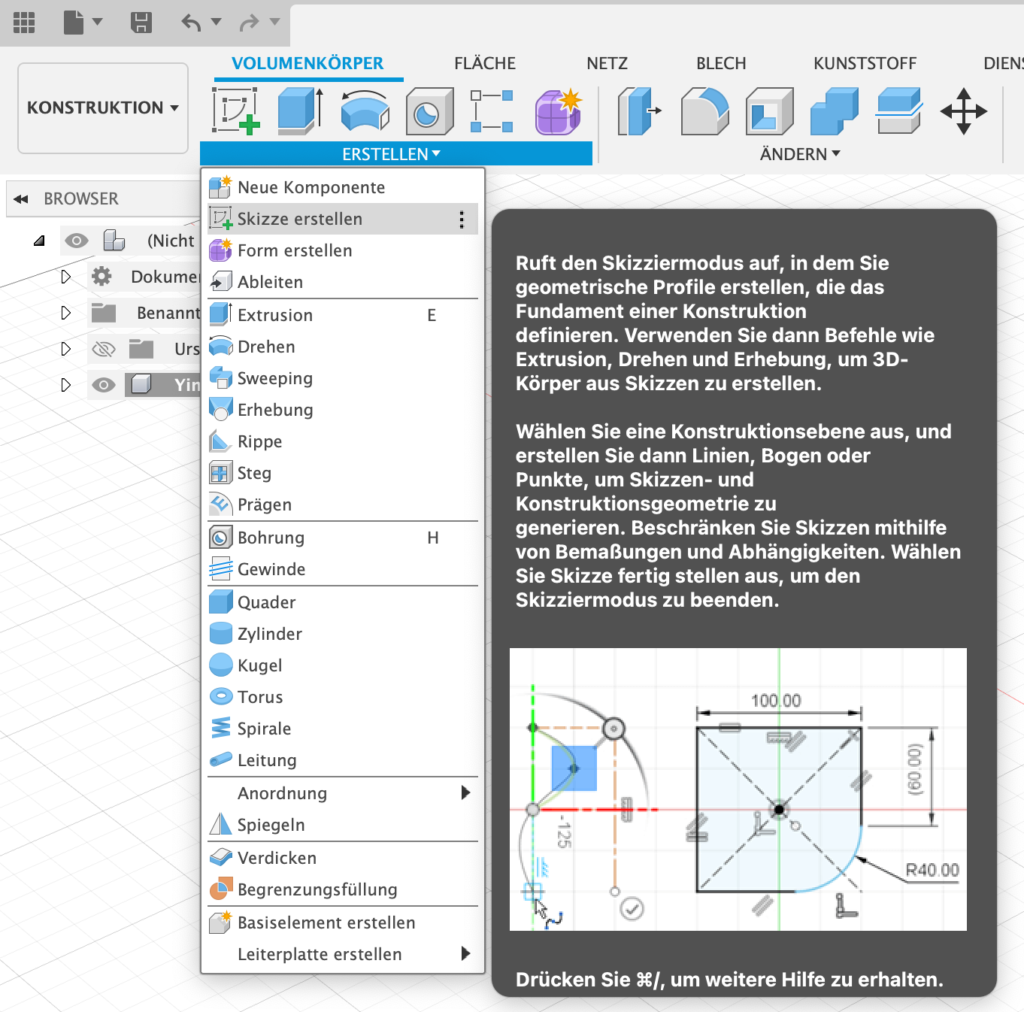Screen dimensions: 1024x1012
Task: Hide the Yin body via eye icon
Action: pyautogui.click(x=103, y=385)
